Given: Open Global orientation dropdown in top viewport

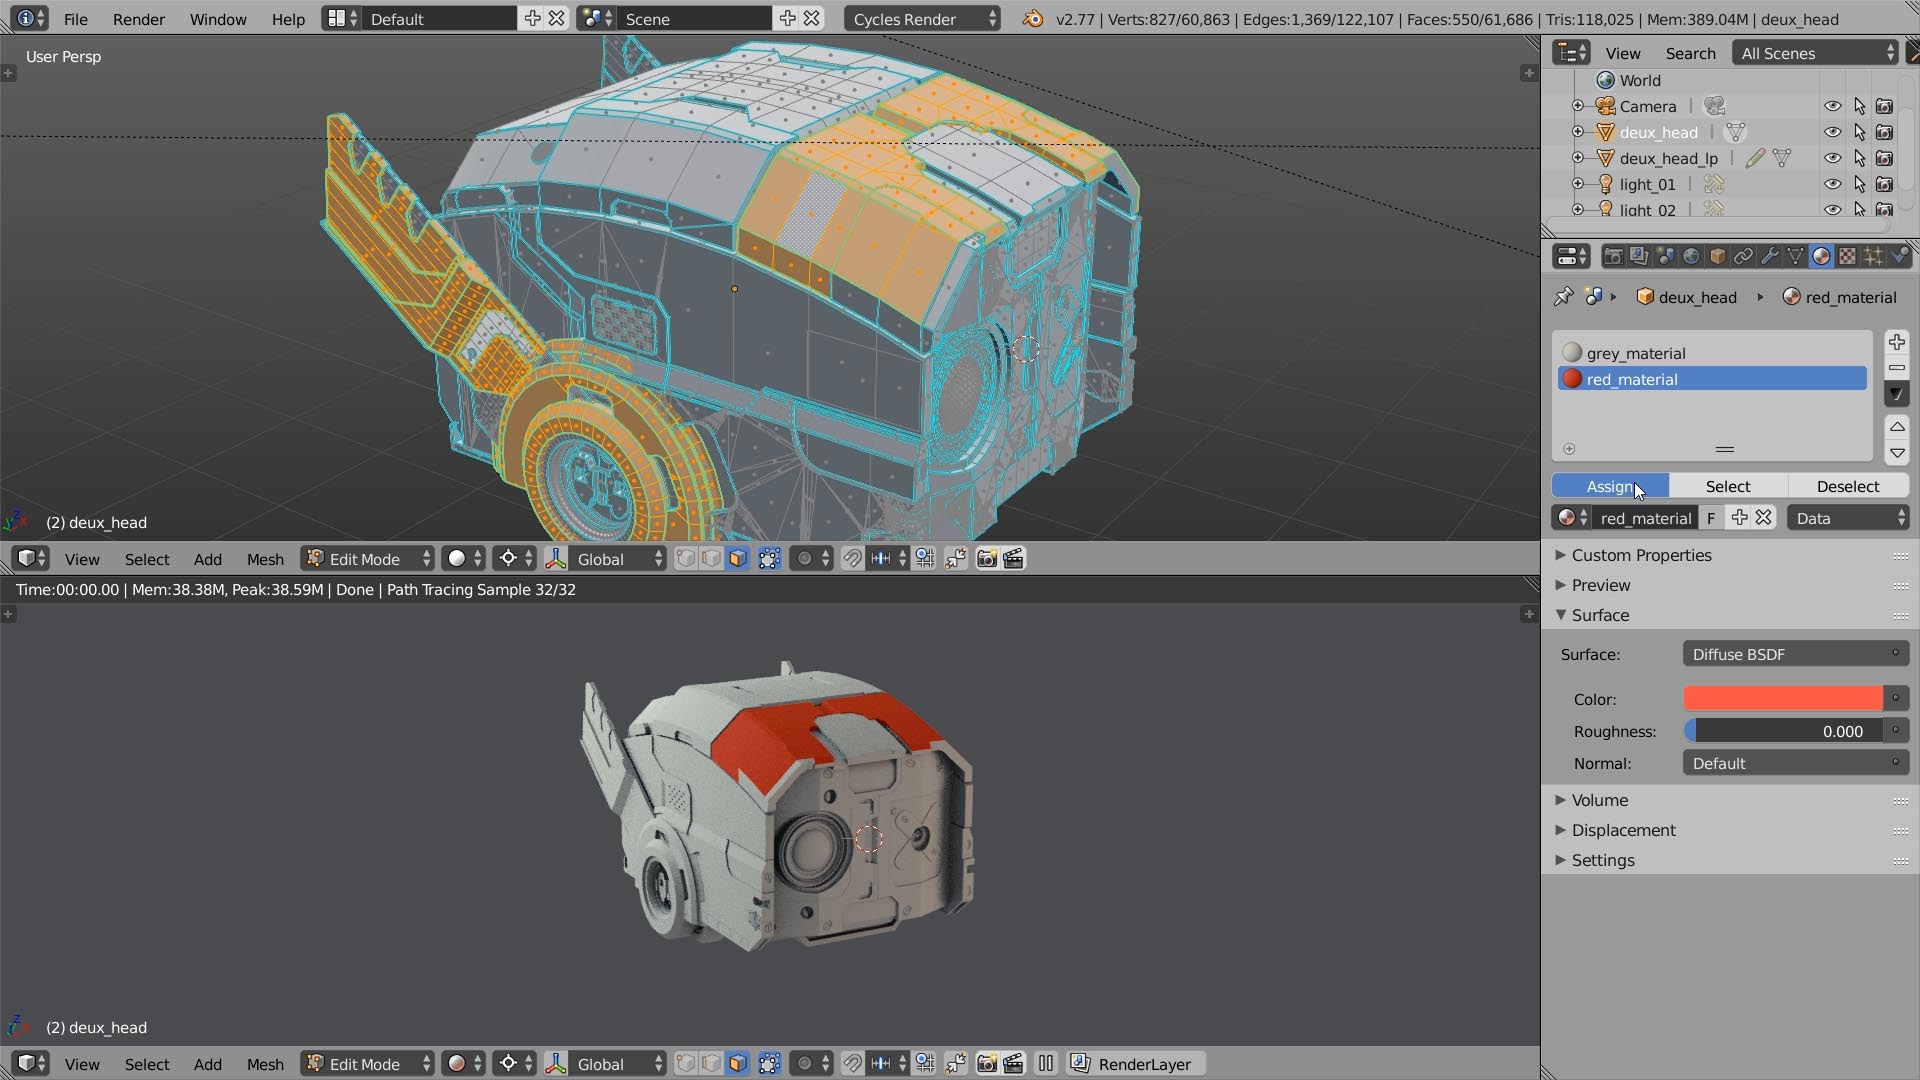Looking at the screenshot, I should (x=618, y=559).
